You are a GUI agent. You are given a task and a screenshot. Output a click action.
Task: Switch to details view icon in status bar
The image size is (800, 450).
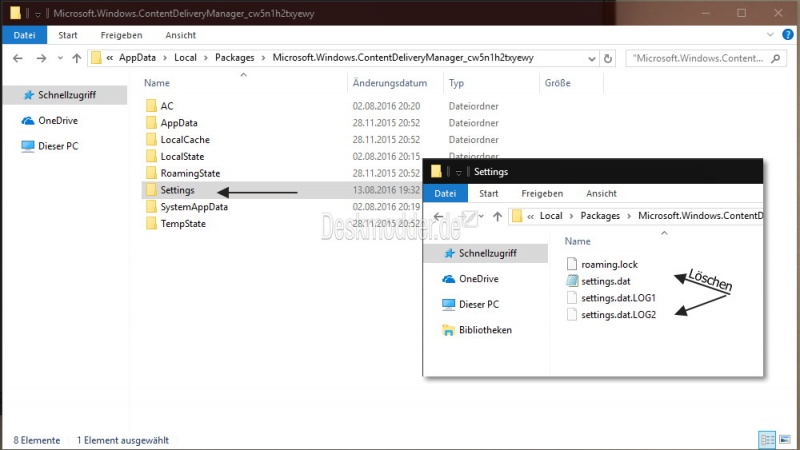[x=767, y=439]
